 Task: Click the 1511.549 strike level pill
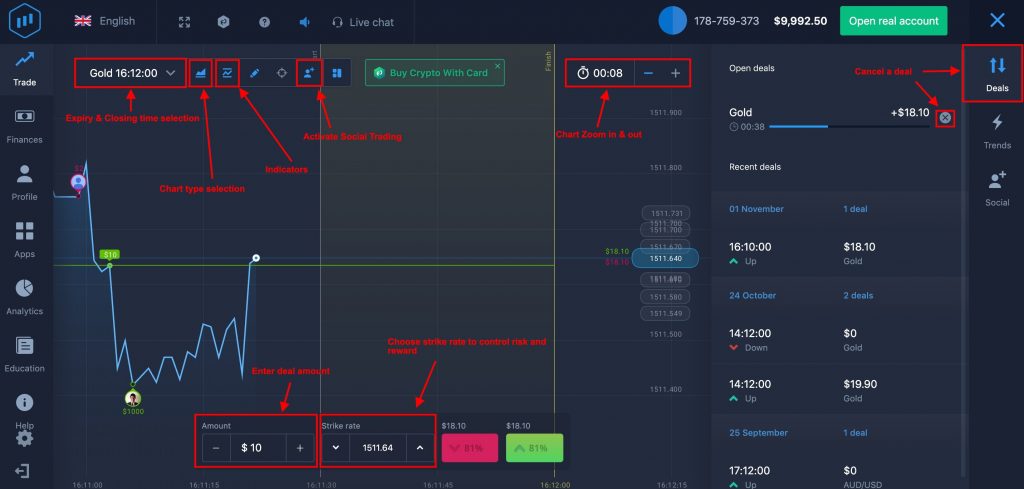pos(666,314)
